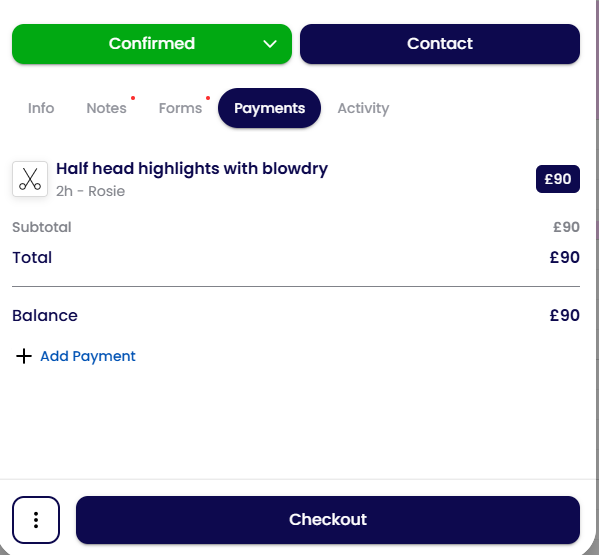Image resolution: width=599 pixels, height=555 pixels.
Task: View the Activity tab
Action: click(363, 108)
